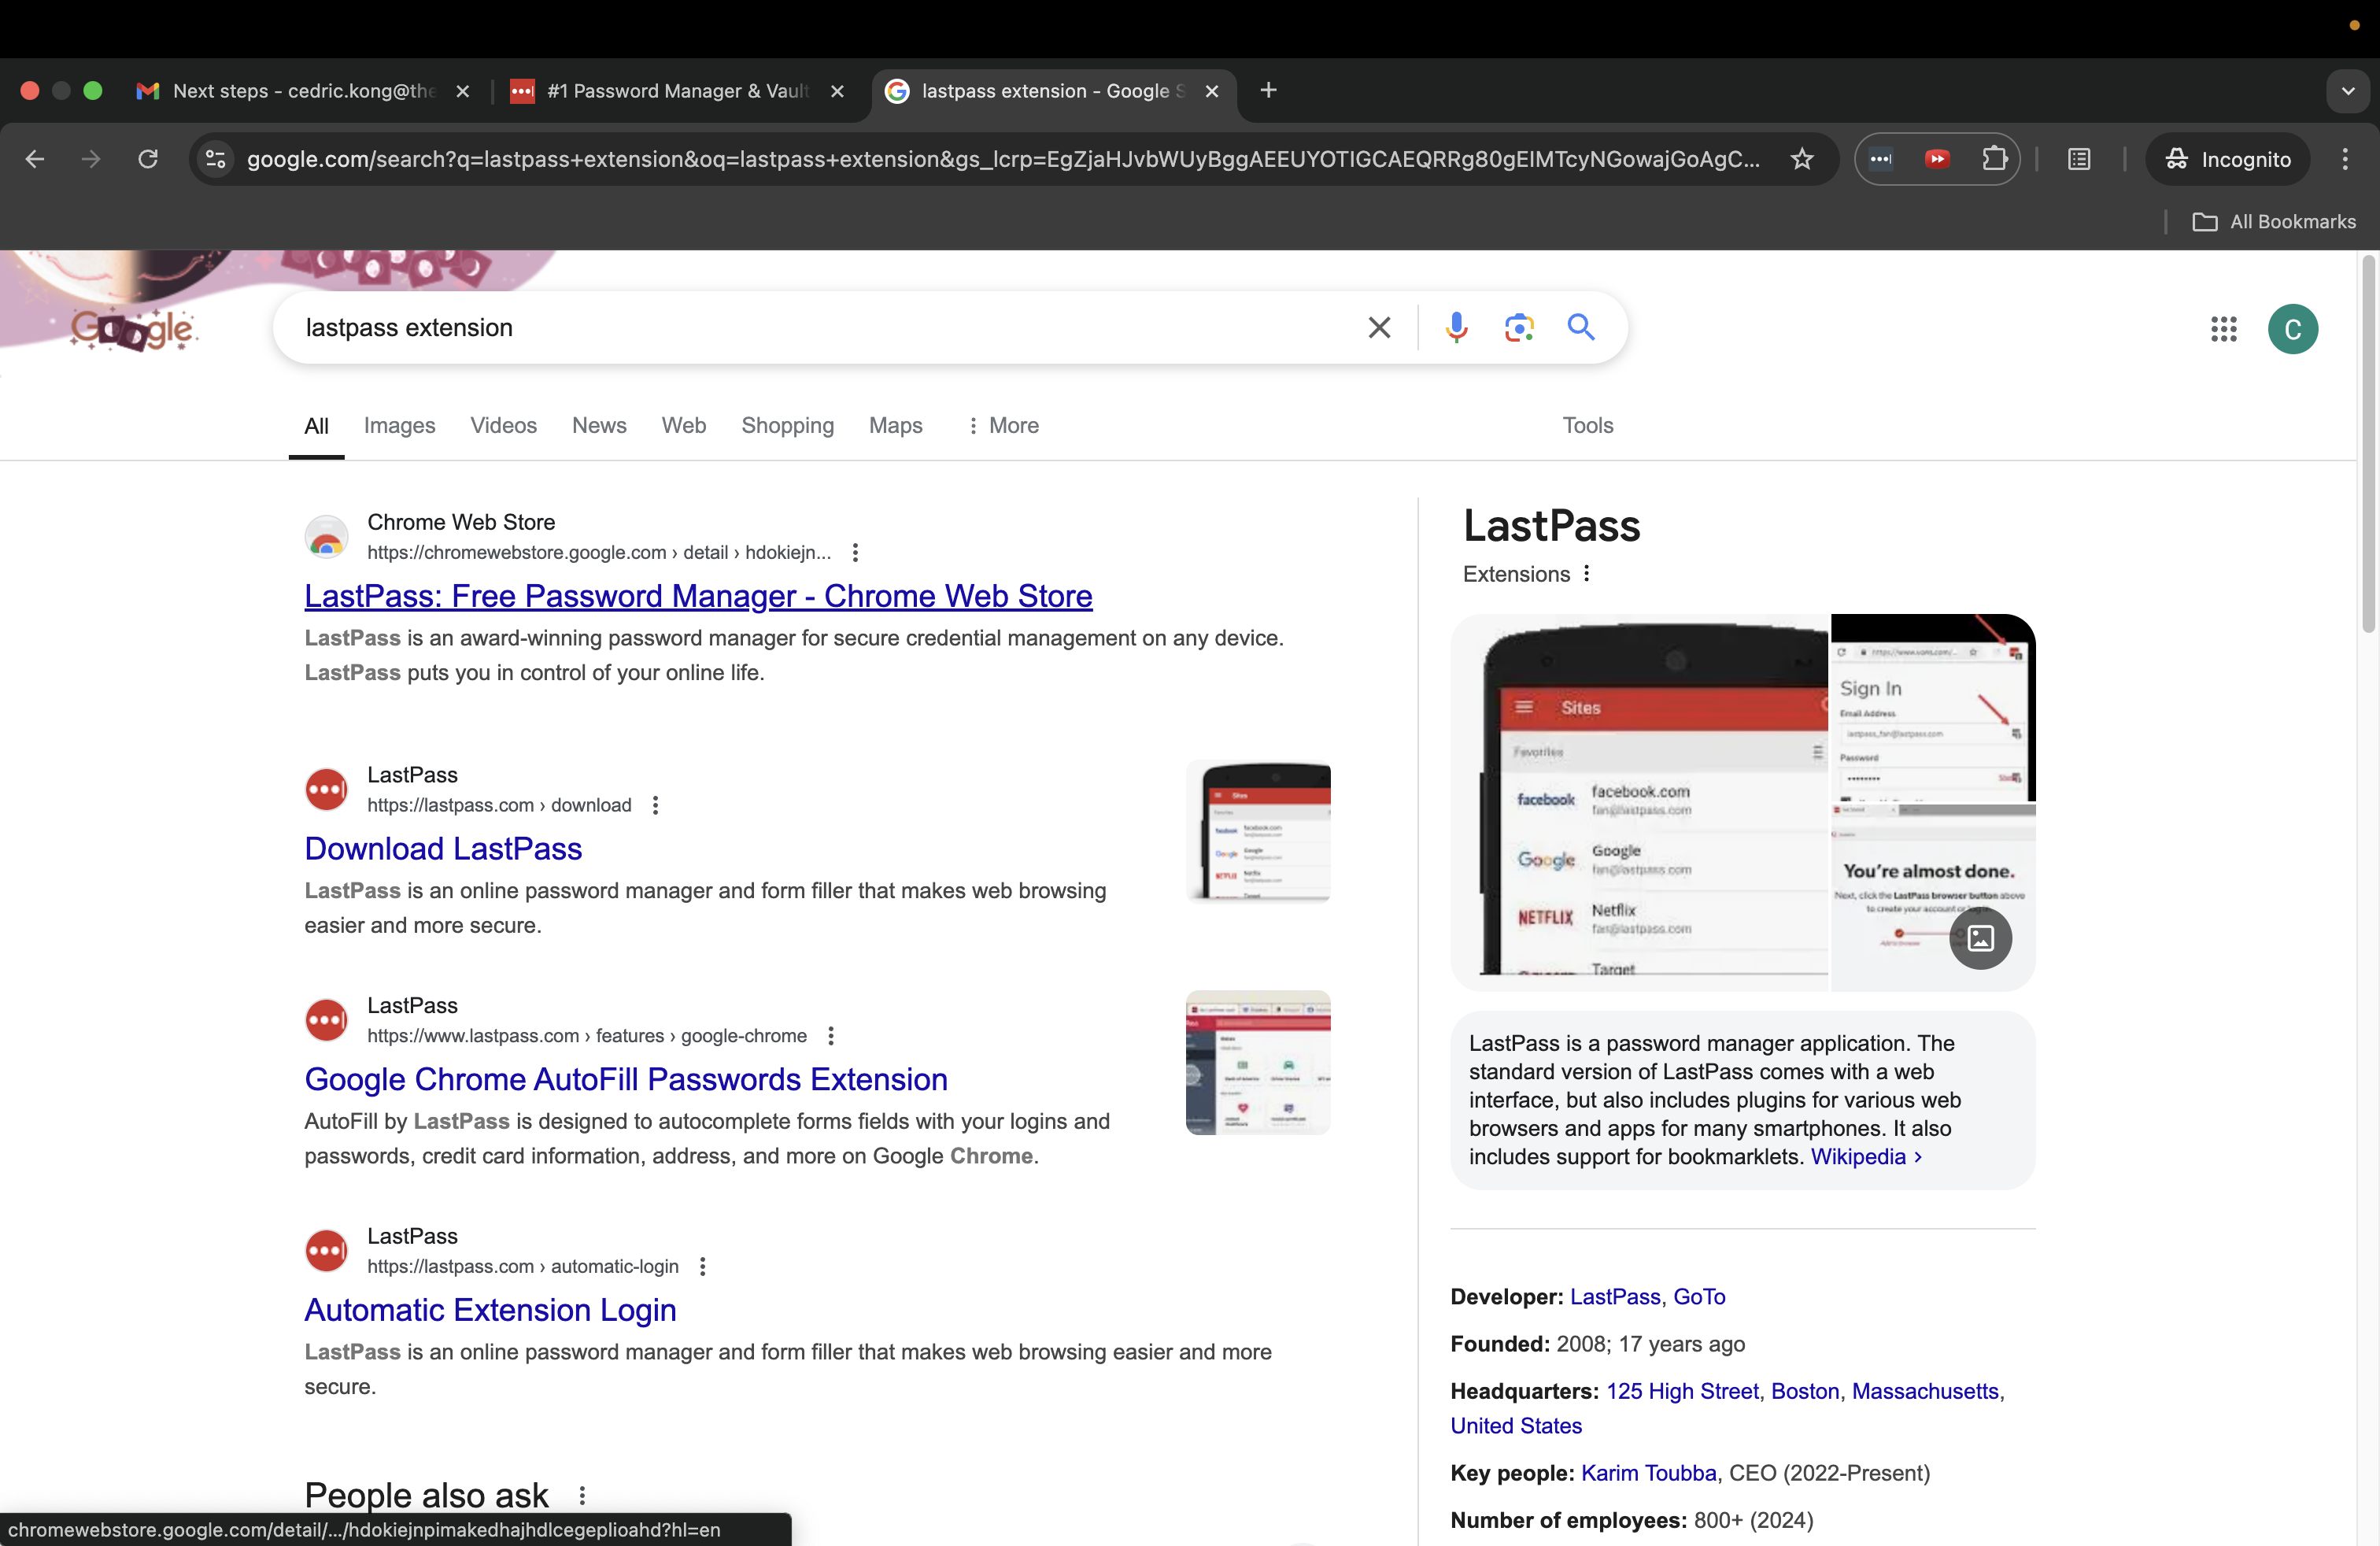
Task: Click the red video extension toolbar icon
Action: (x=1937, y=159)
